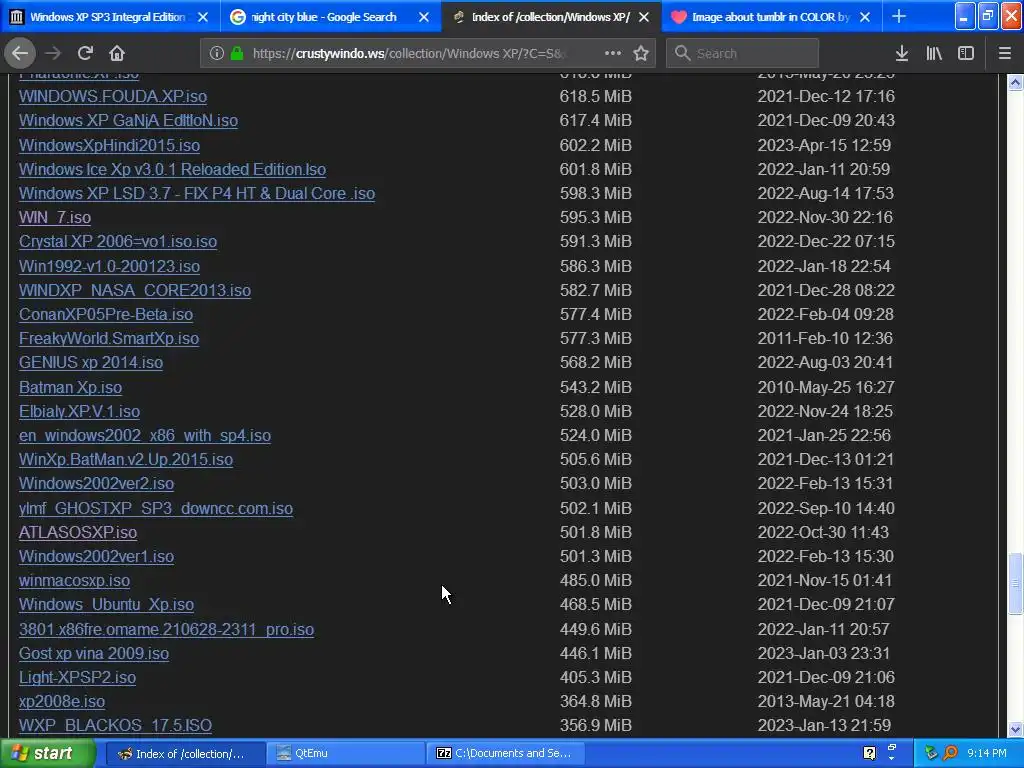
Task: Open 3801.x86fre.omame.210628-2311_pro.iso link
Action: [167, 630]
